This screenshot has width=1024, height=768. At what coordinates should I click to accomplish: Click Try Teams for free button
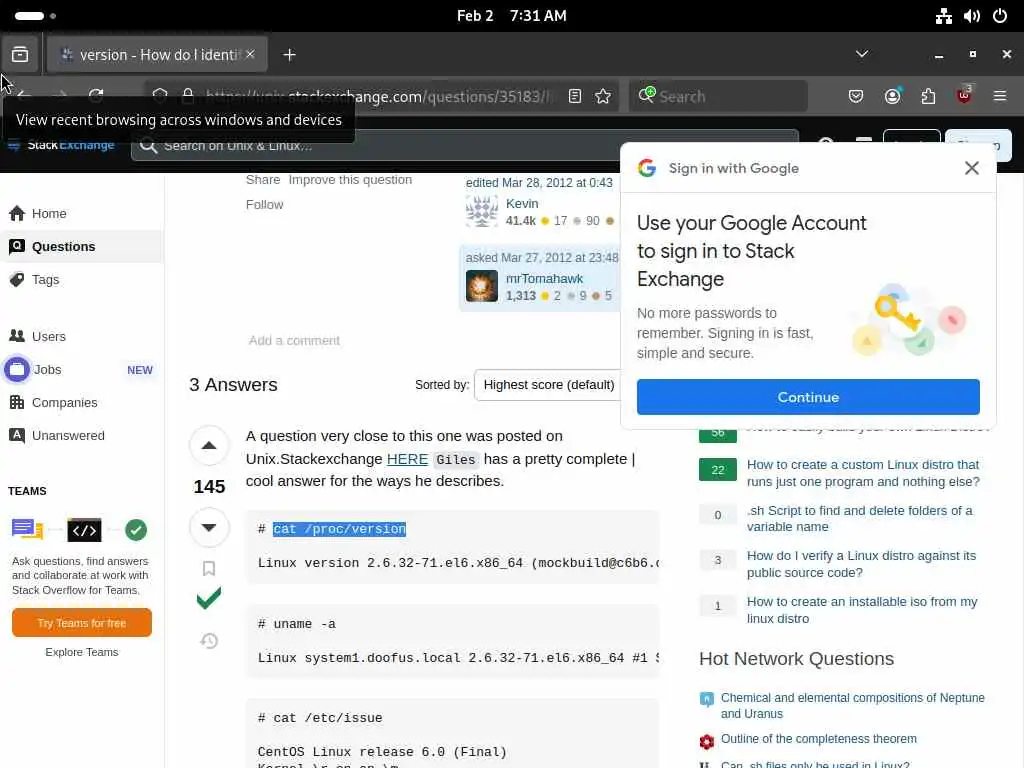(x=82, y=623)
